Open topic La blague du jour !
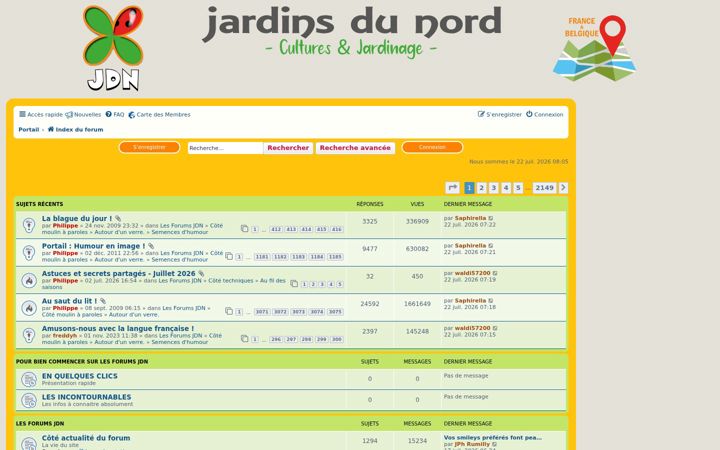 click(77, 219)
